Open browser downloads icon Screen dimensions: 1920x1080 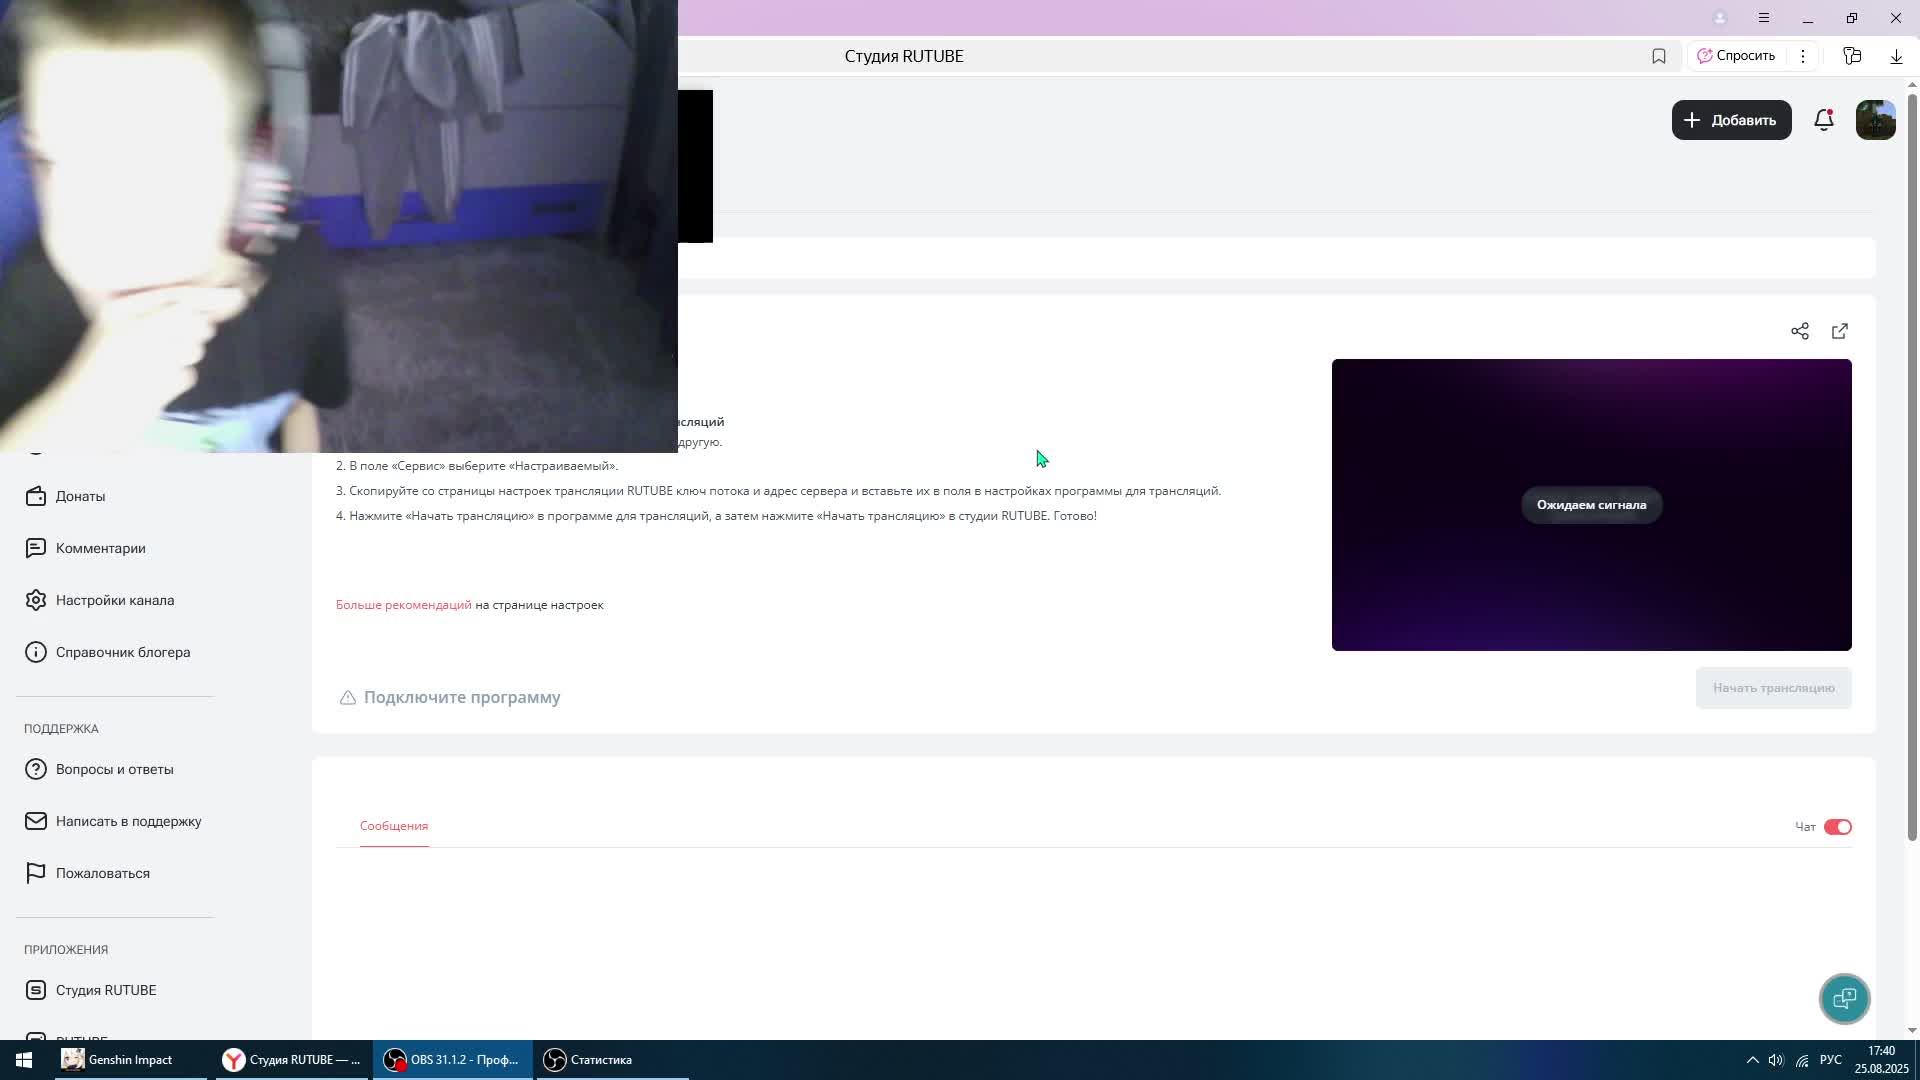click(x=1895, y=56)
